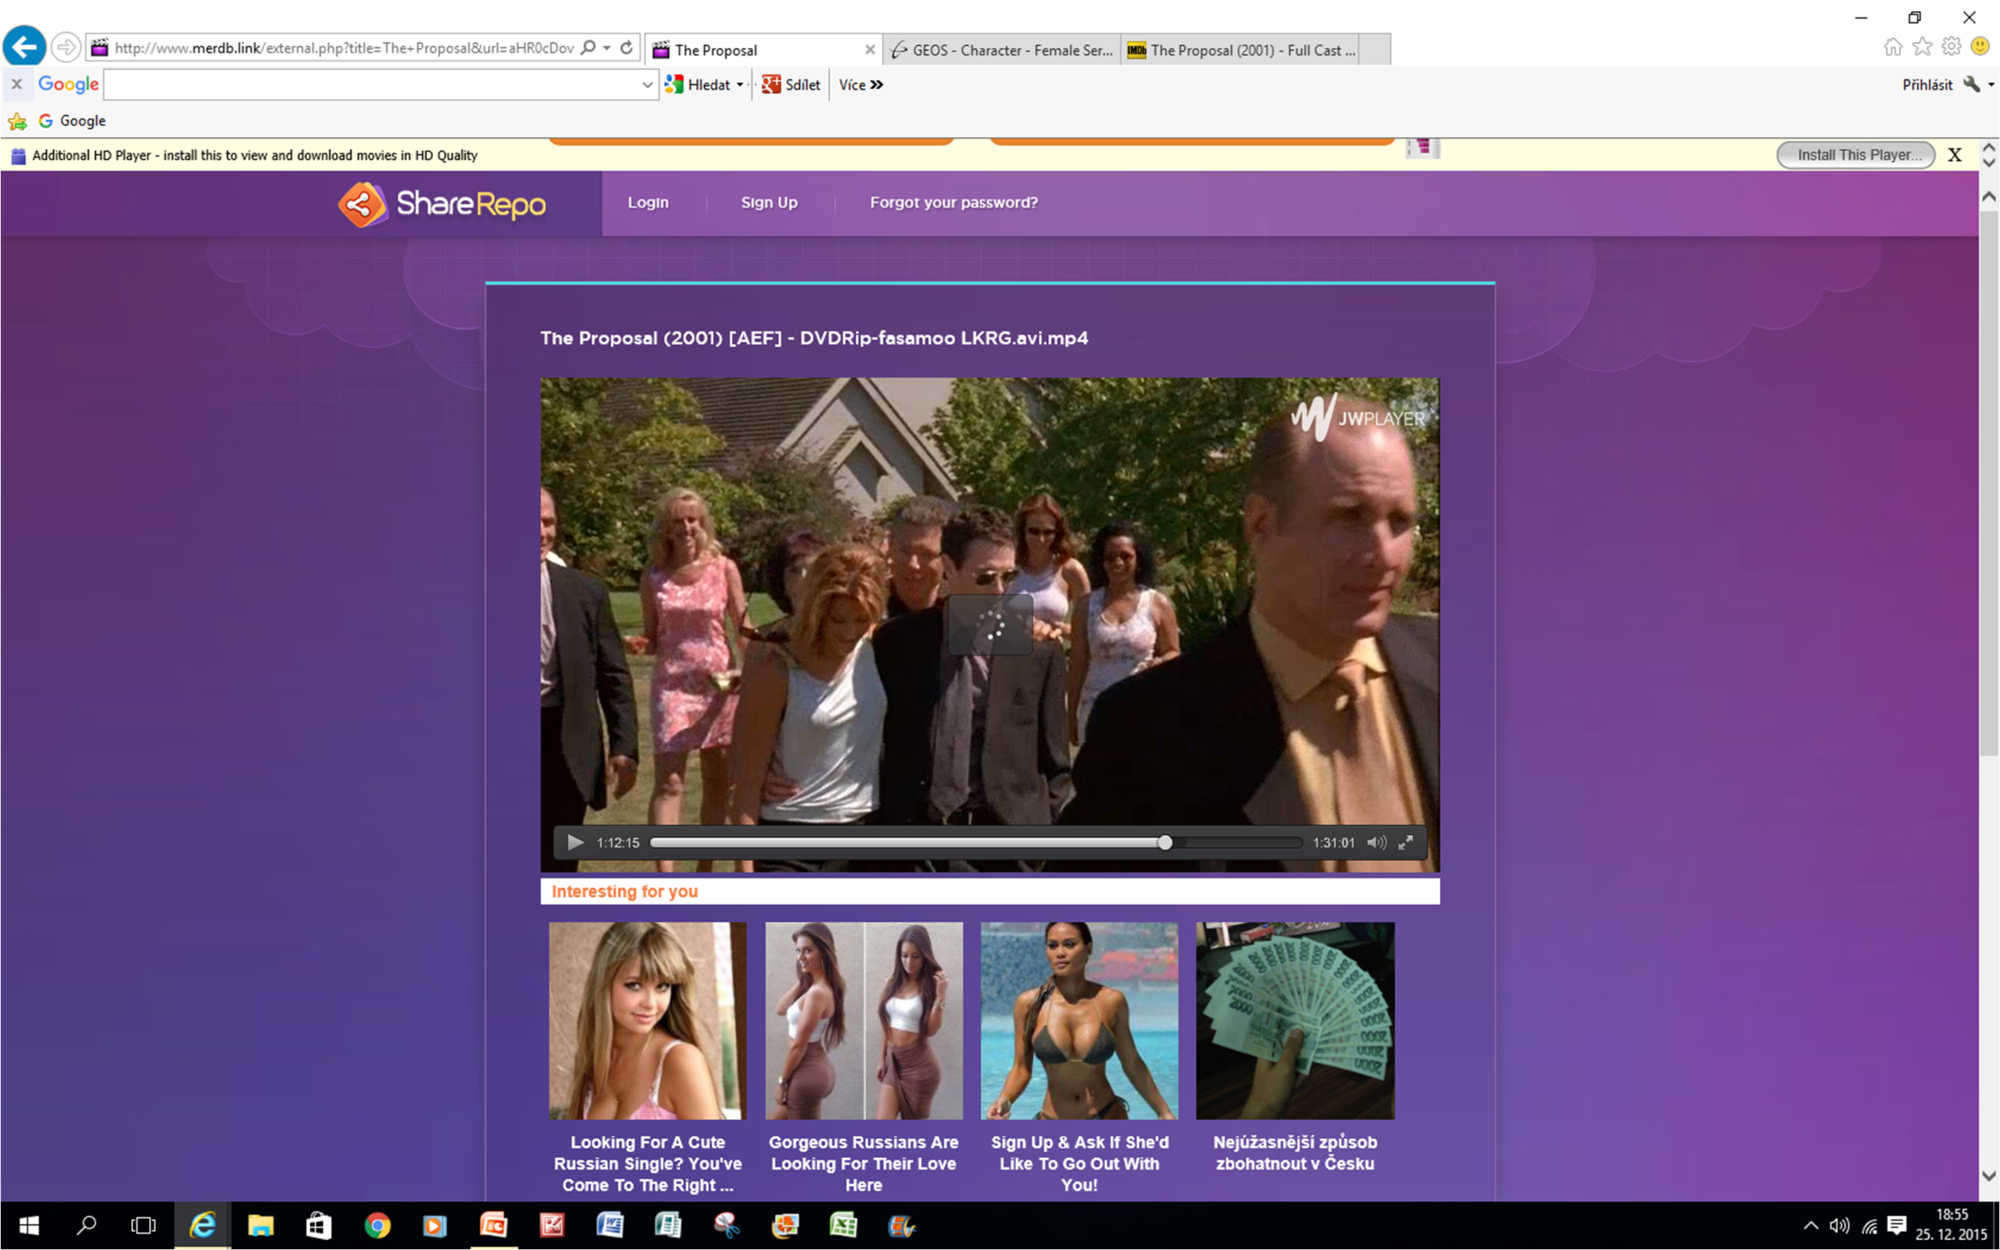Switch to The Proposal (2001) Full Cast tab
Image resolution: width=2000 pixels, height=1250 pixels.
1242,50
